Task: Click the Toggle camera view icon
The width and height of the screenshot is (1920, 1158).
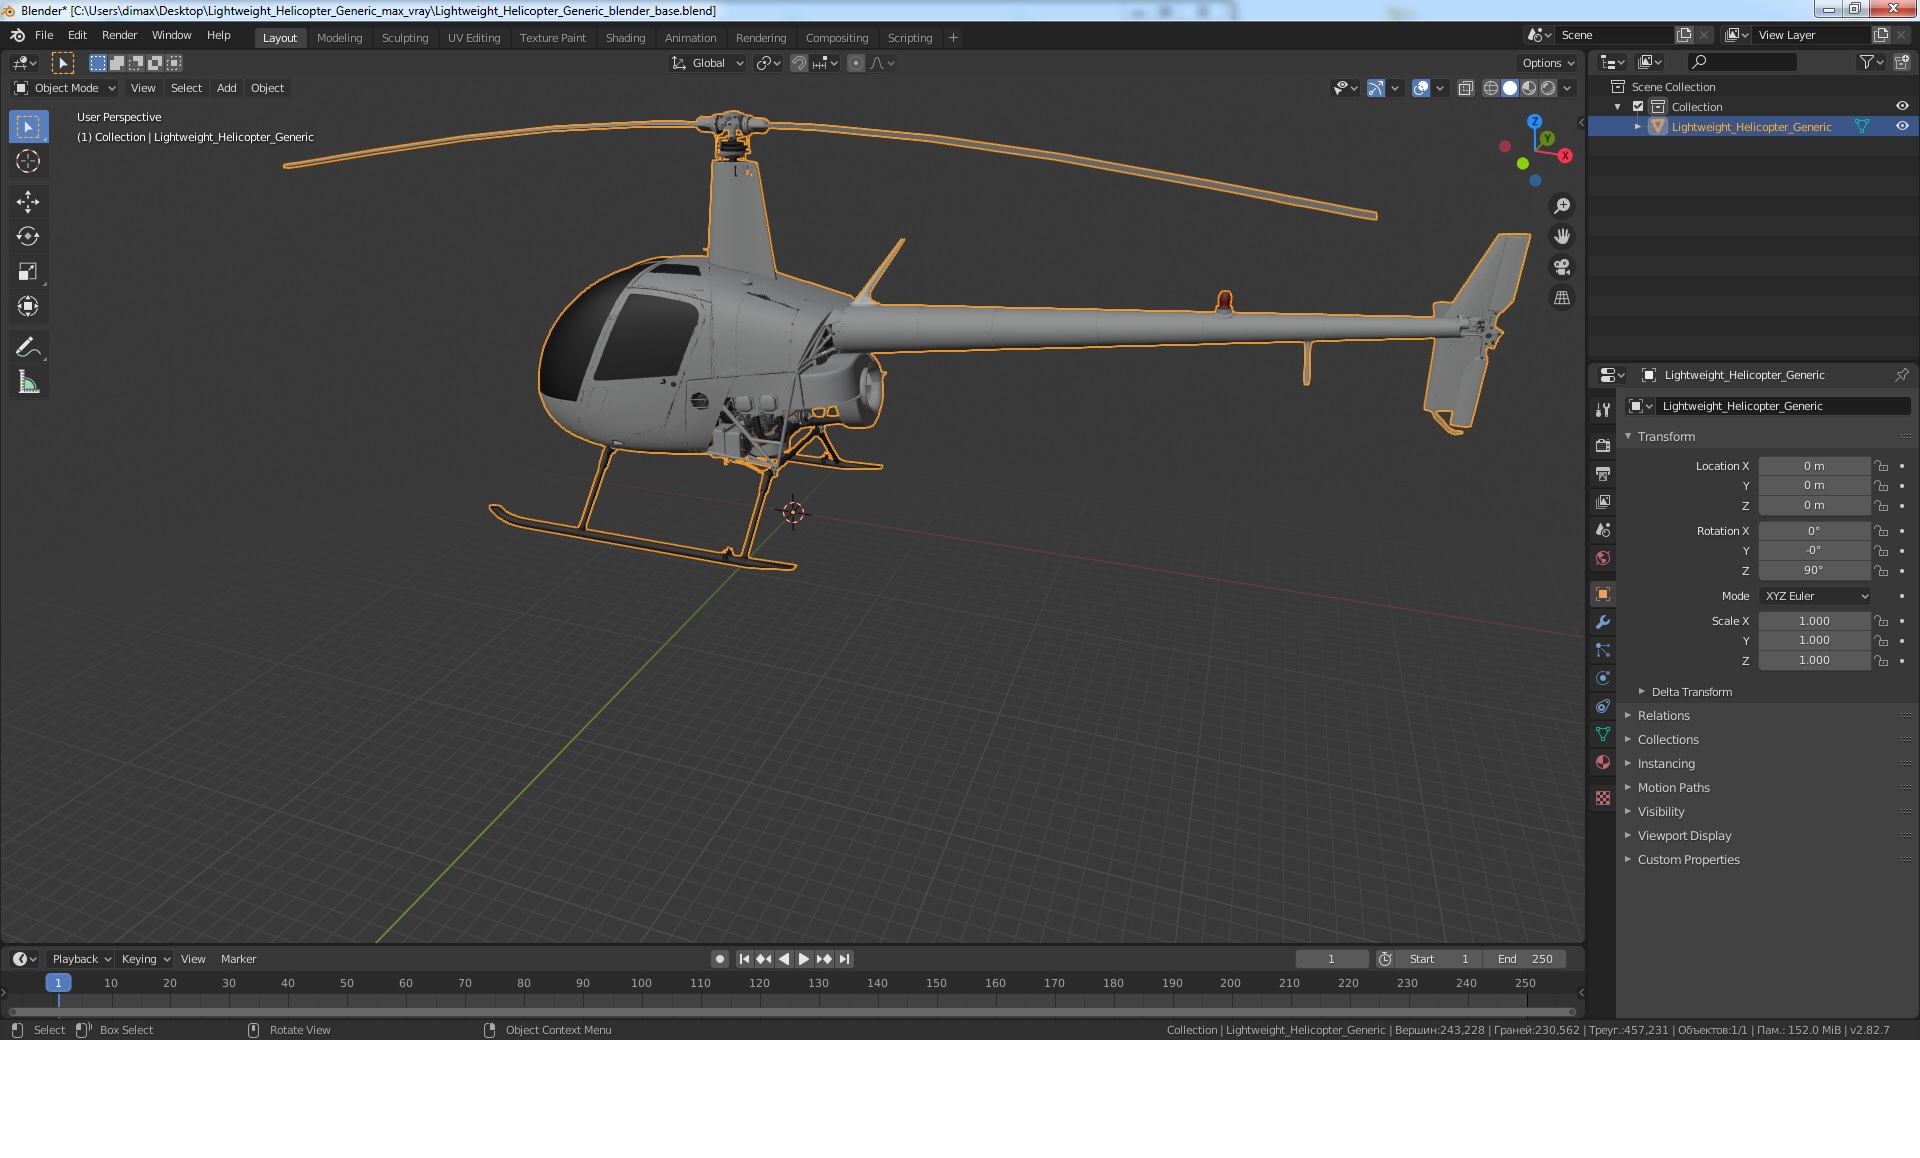Action: (1561, 267)
